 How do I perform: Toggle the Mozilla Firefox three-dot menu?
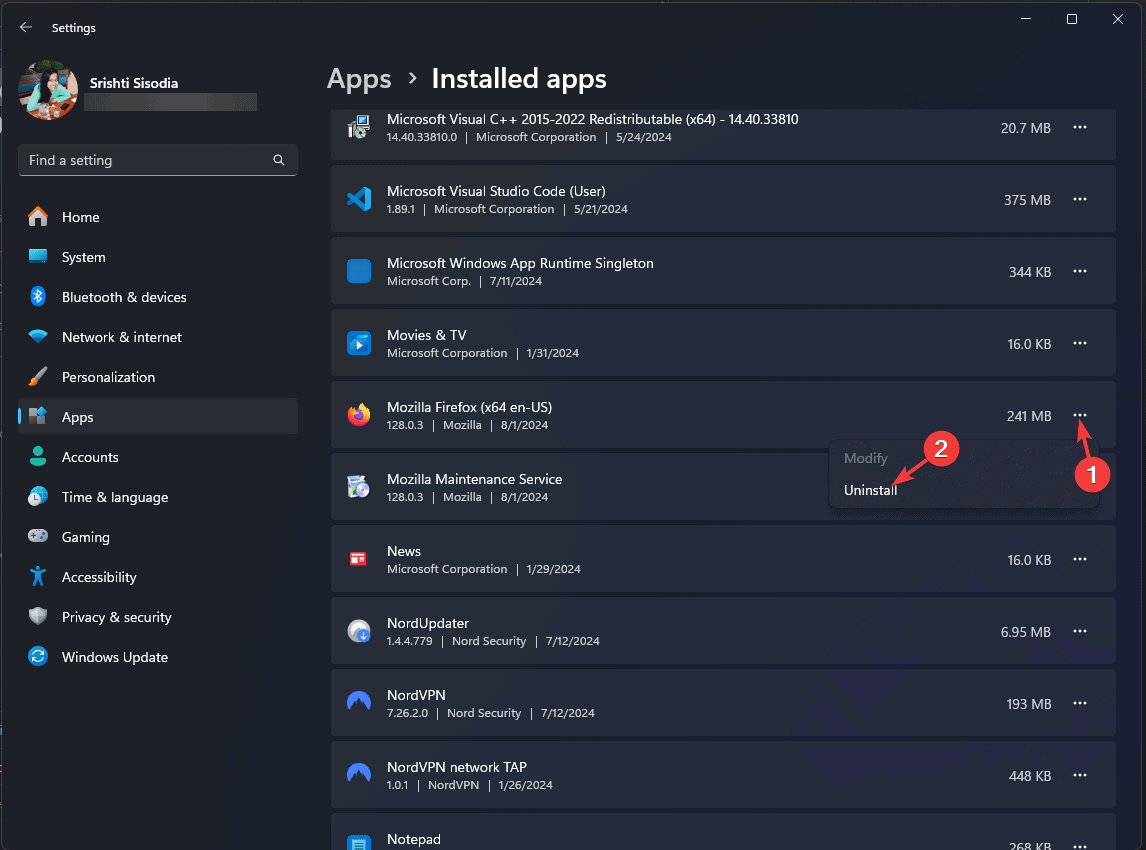click(1079, 415)
